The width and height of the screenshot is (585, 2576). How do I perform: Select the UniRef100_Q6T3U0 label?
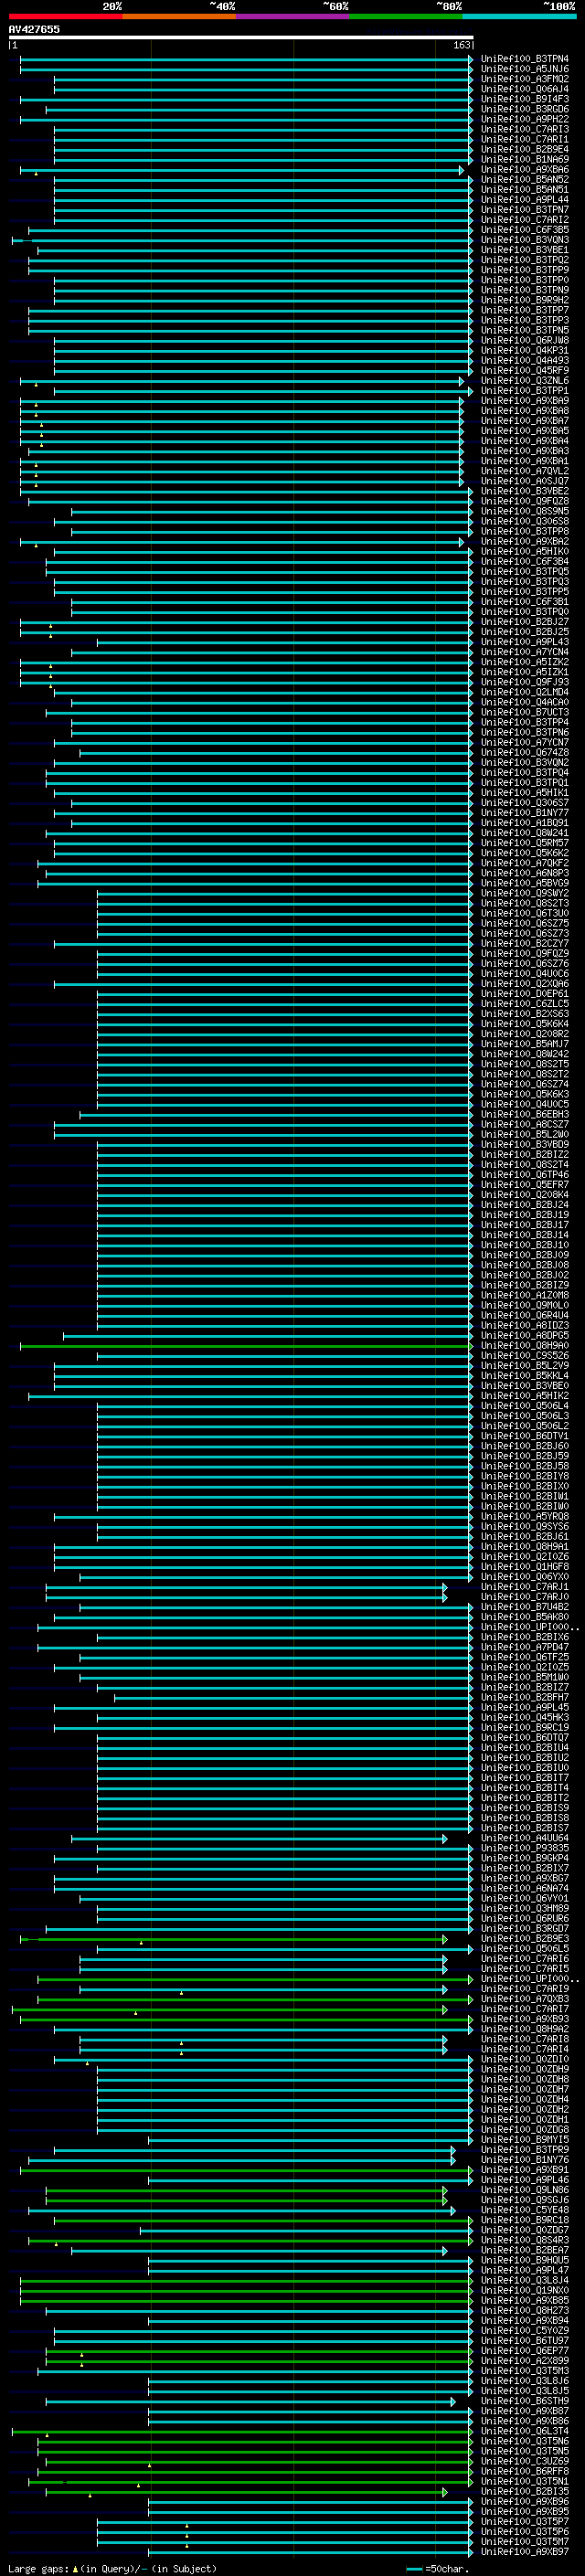pos(524,913)
